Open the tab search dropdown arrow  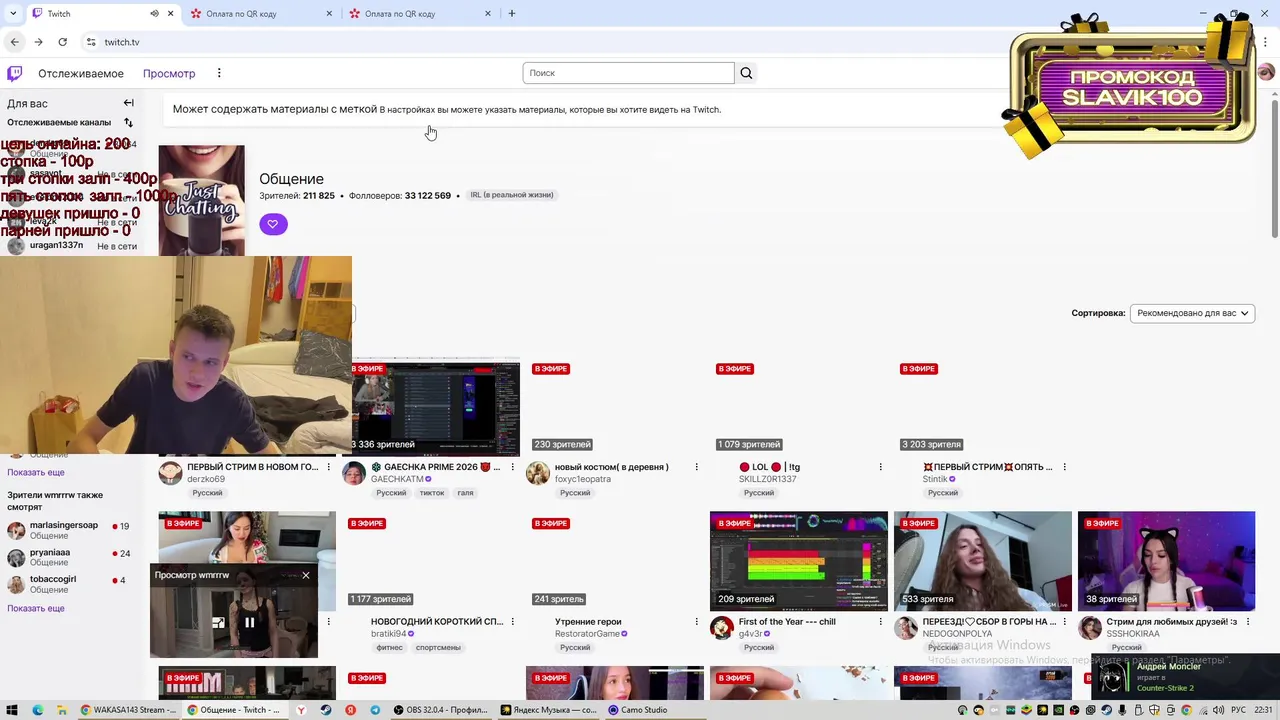tap(13, 14)
